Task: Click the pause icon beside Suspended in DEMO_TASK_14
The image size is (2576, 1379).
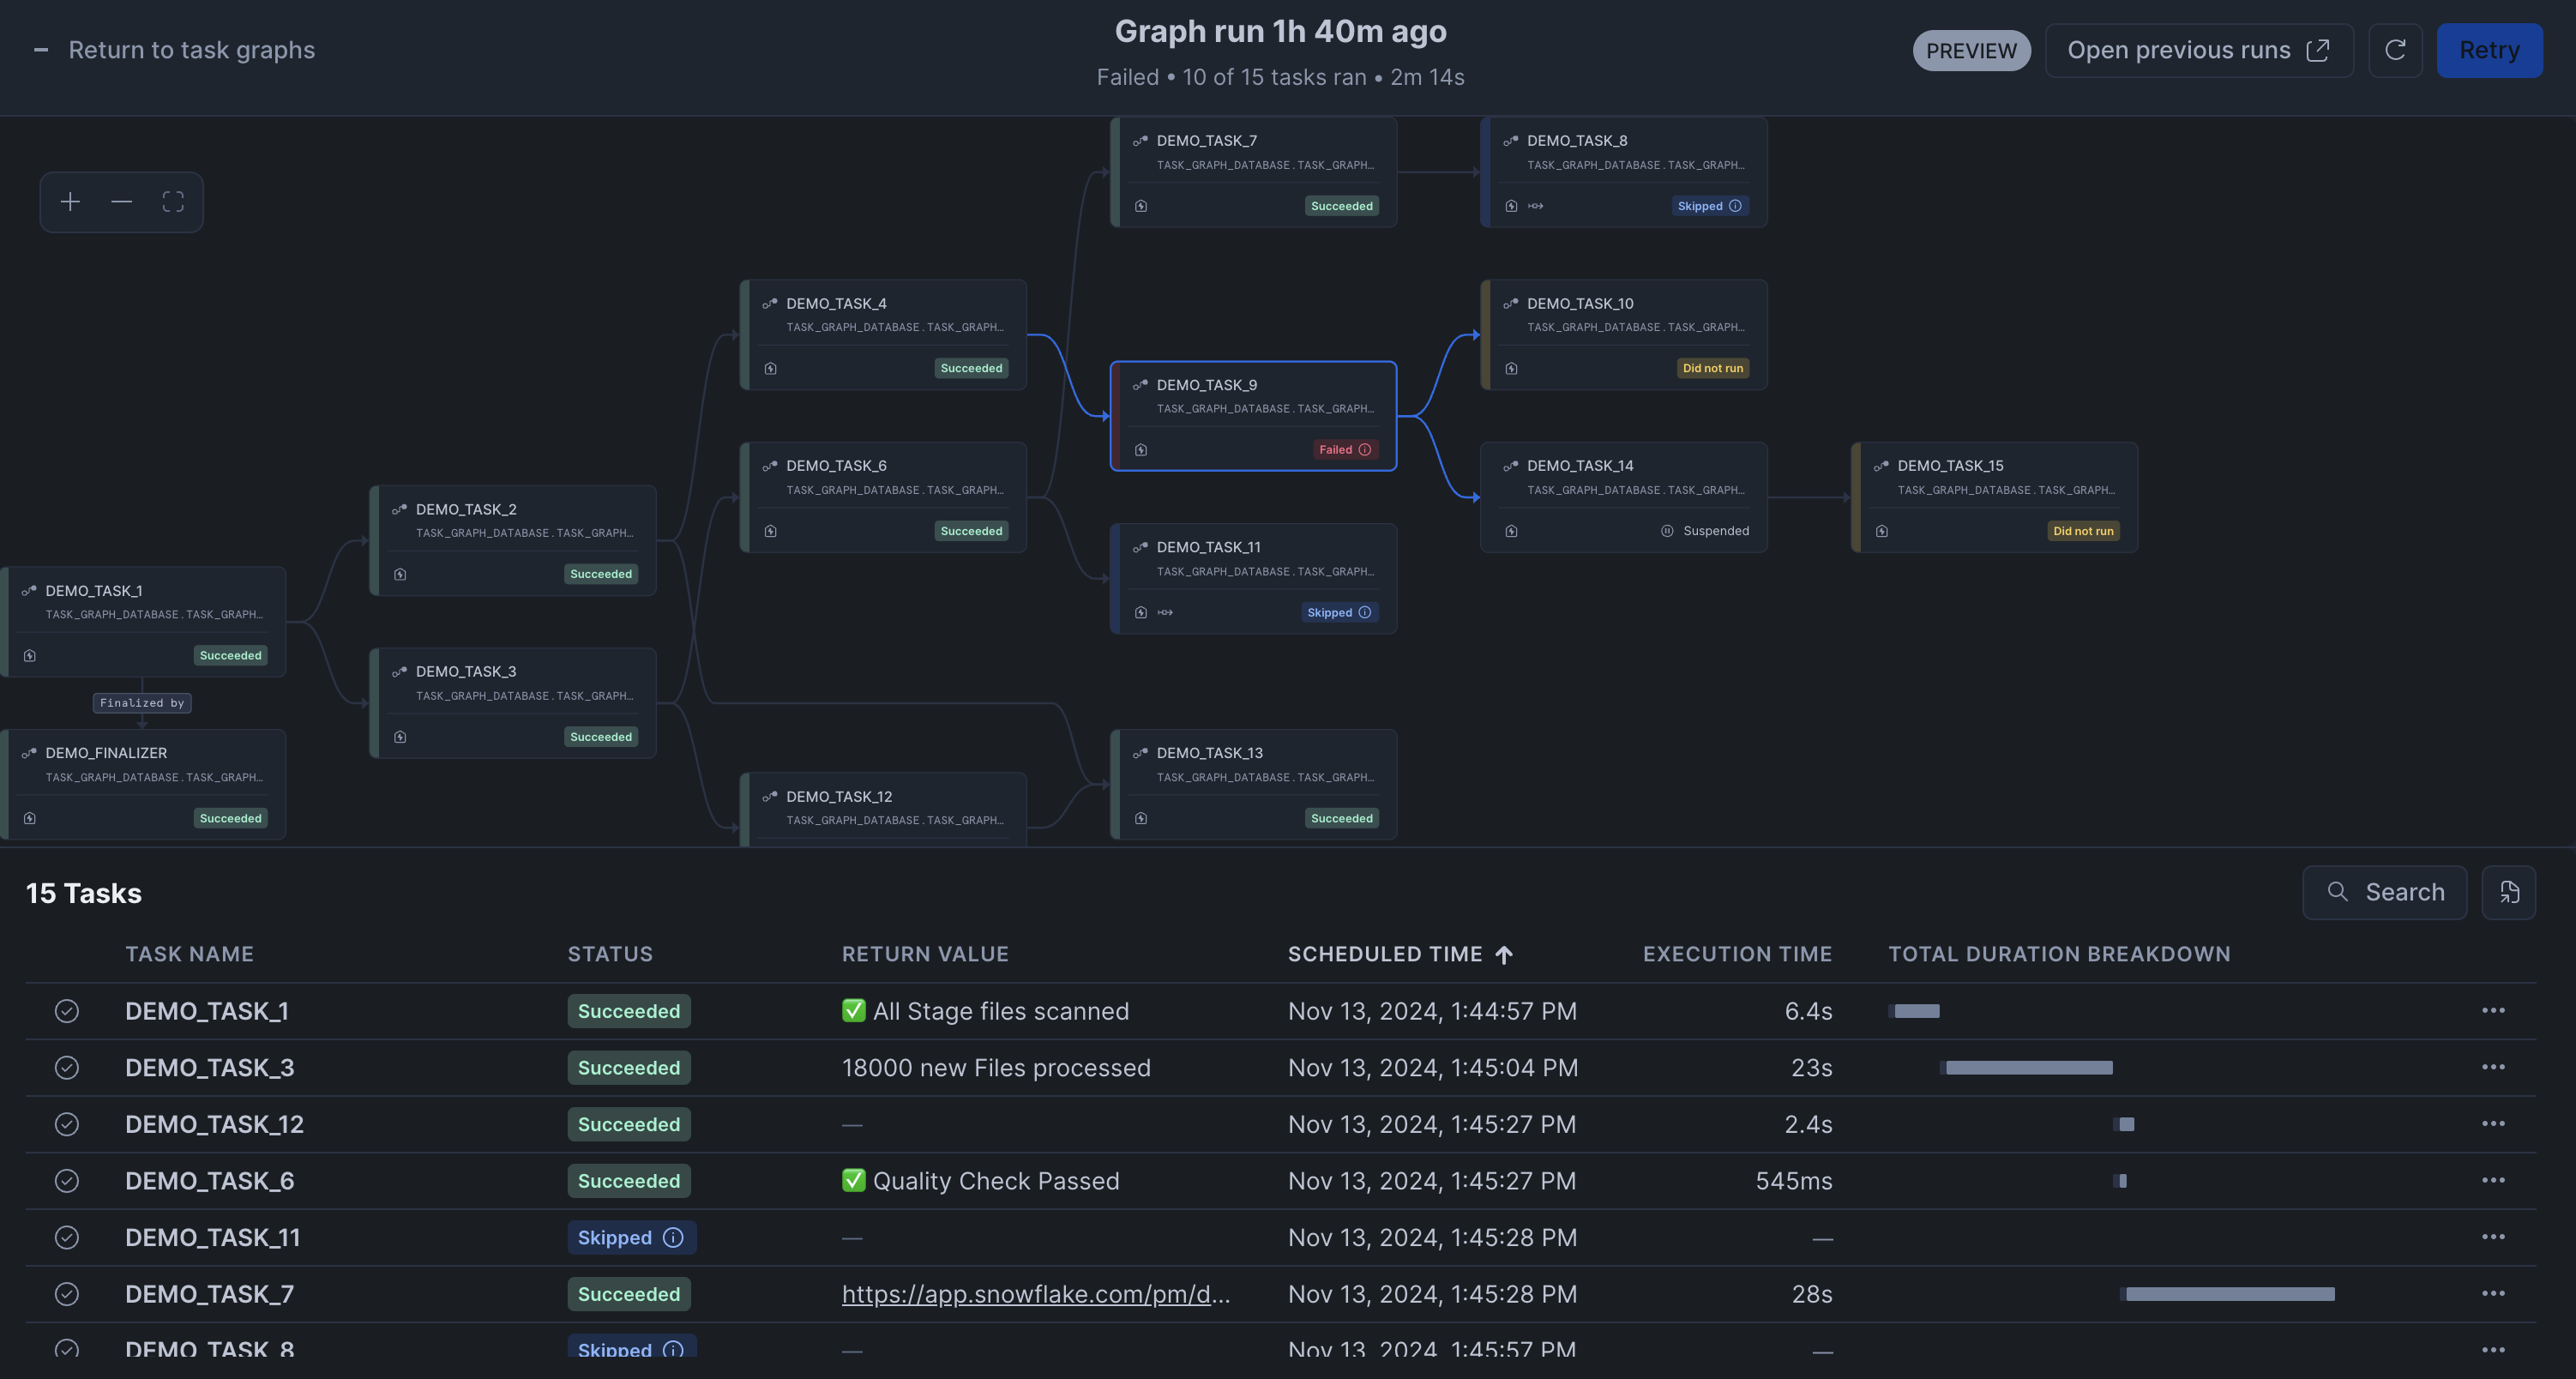Action: pos(1667,531)
